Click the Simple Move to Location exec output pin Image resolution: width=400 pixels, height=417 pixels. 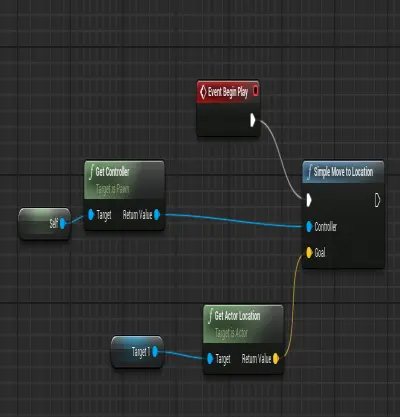point(377,200)
